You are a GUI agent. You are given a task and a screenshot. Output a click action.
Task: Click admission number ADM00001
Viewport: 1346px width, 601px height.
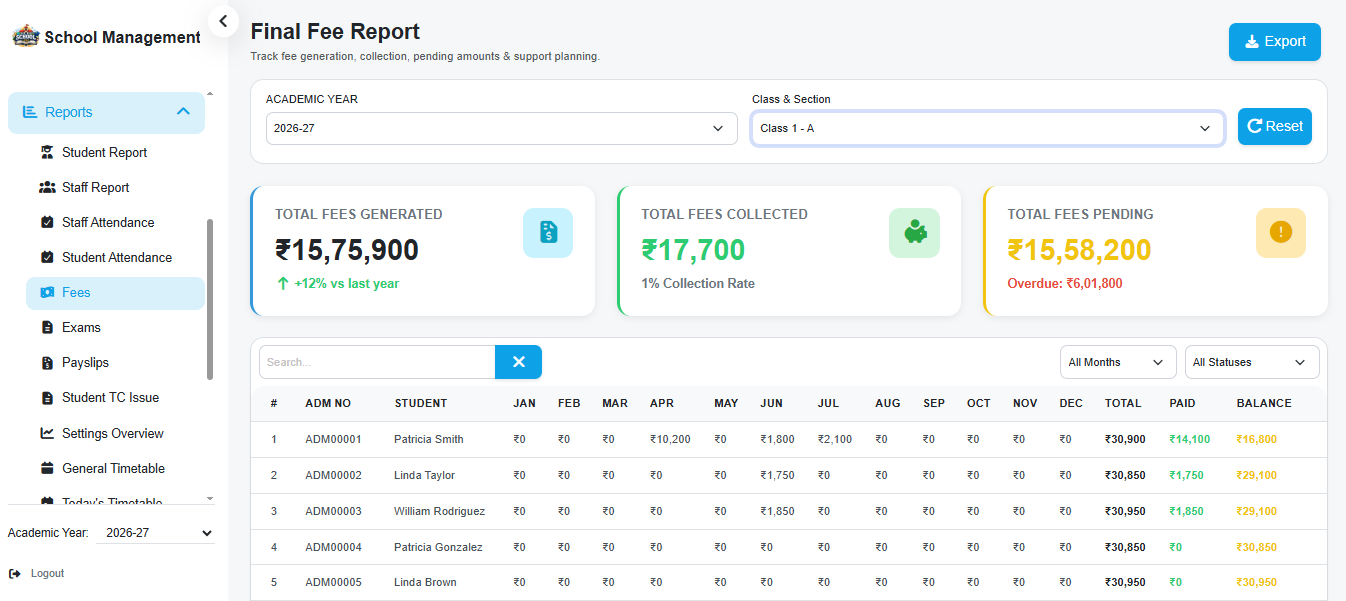[333, 439]
